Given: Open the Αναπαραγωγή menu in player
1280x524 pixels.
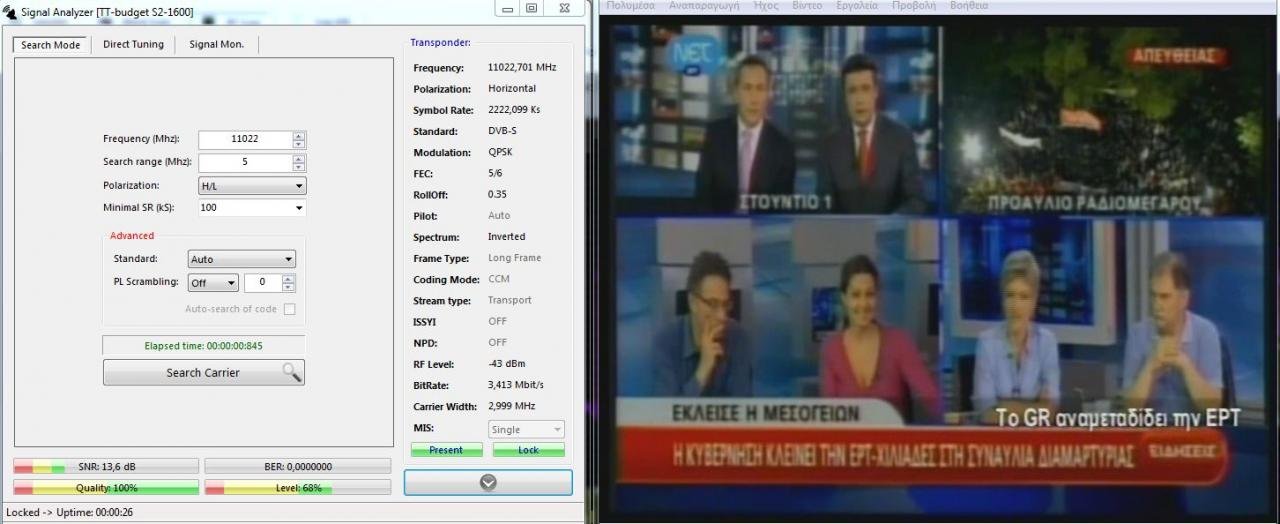Looking at the screenshot, I should (703, 6).
